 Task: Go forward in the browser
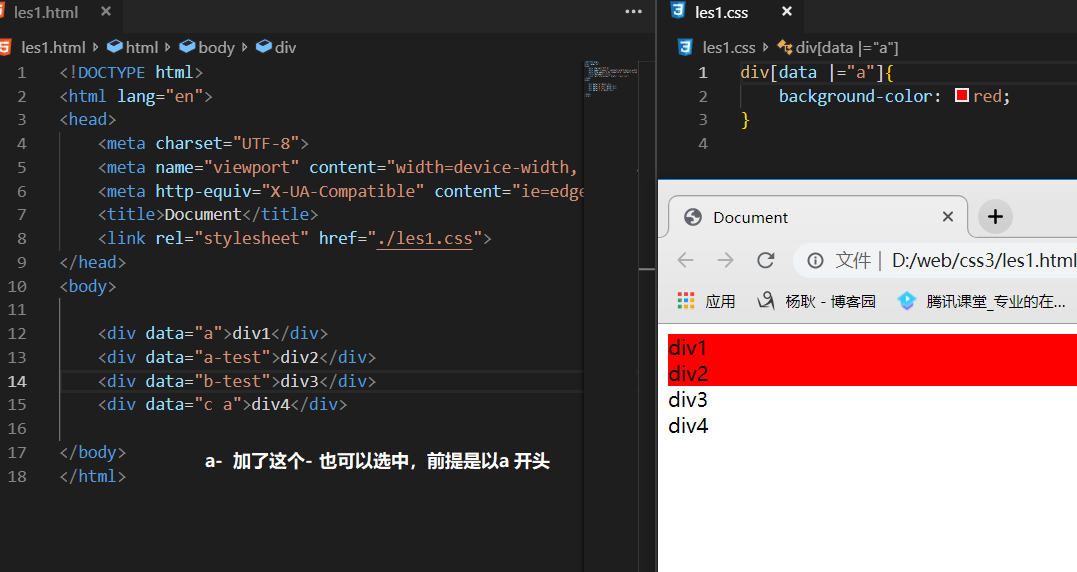pyautogui.click(x=725, y=260)
